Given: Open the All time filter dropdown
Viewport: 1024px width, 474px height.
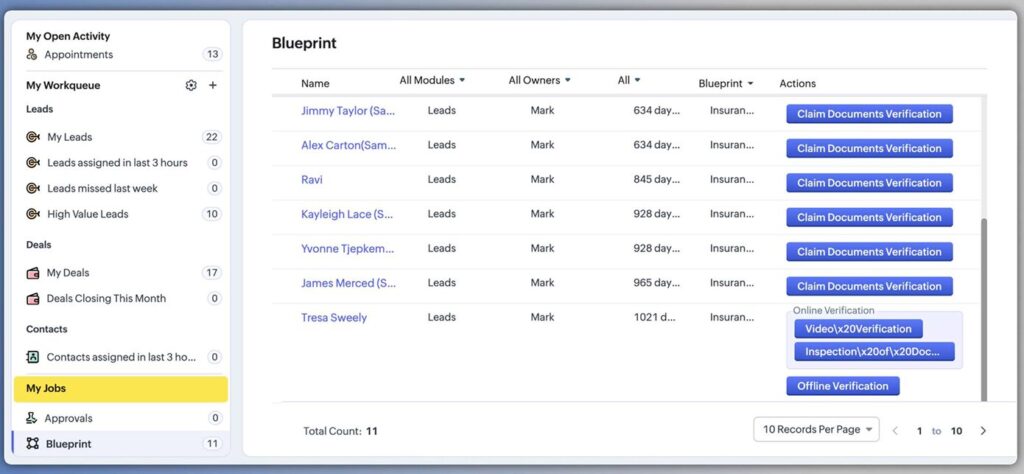Looking at the screenshot, I should (629, 80).
